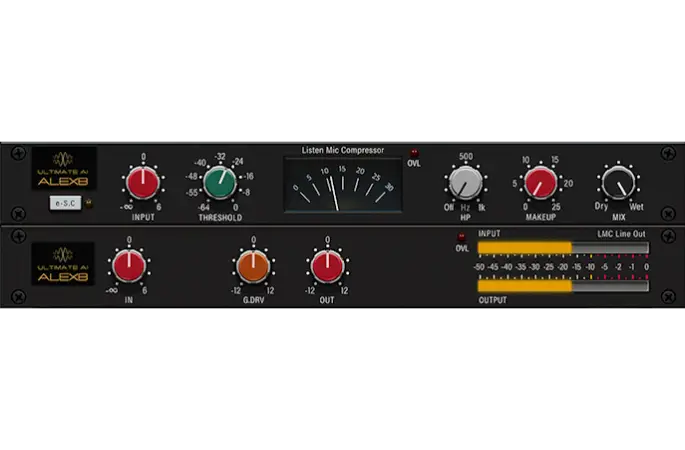The image size is (685, 450).
Task: Click the red OUT knob
Action: 327,266
